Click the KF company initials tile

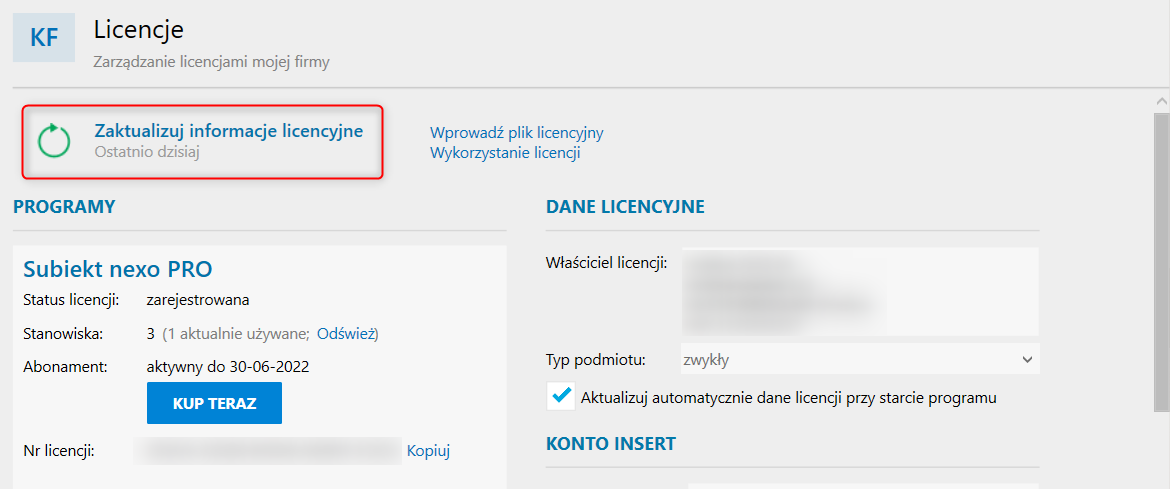44,37
